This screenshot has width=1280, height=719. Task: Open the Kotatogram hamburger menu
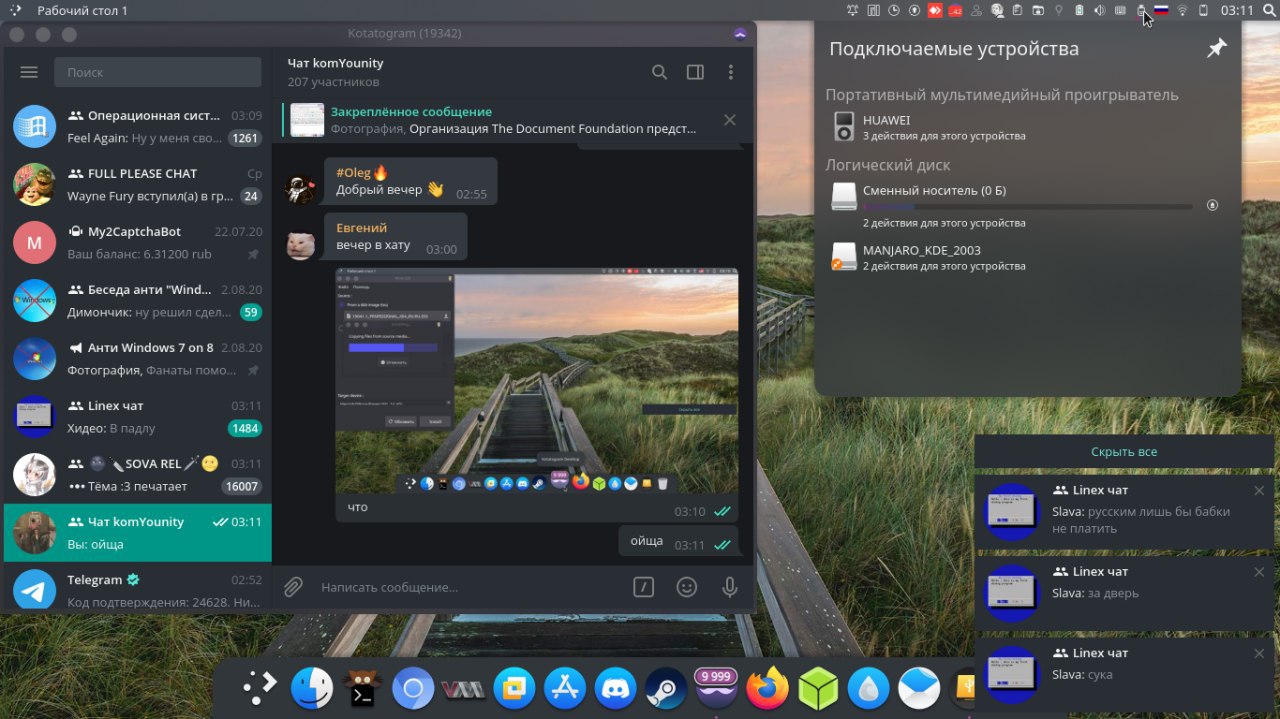click(x=29, y=72)
